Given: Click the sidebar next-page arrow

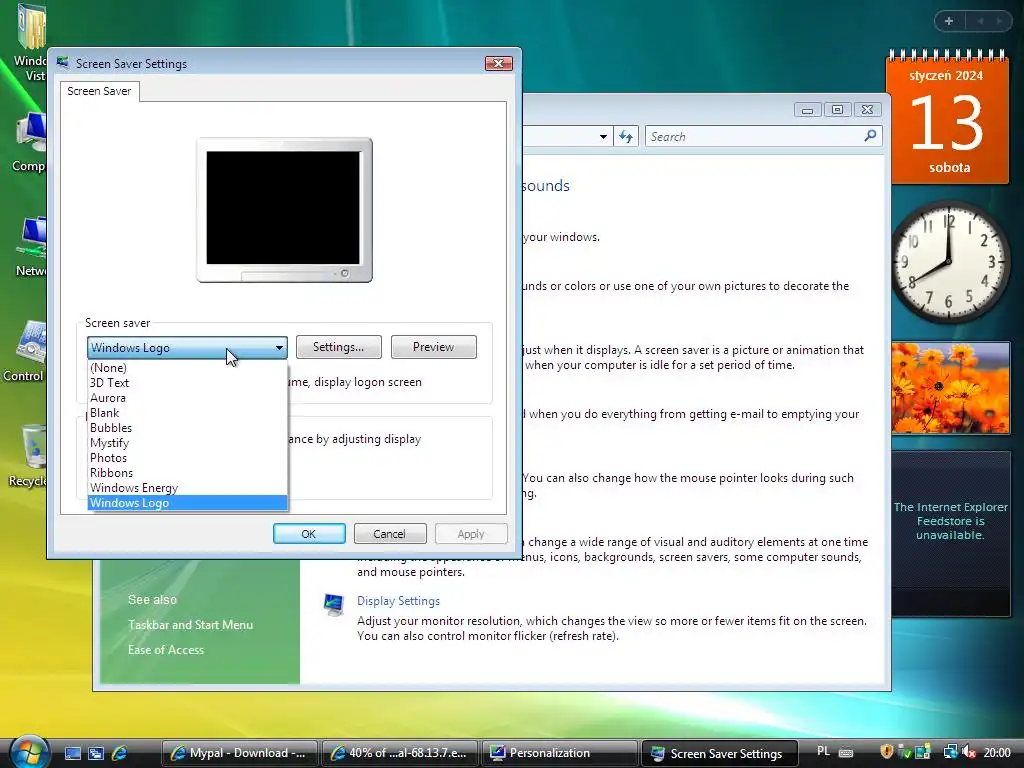Looking at the screenshot, I should pos(999,21).
